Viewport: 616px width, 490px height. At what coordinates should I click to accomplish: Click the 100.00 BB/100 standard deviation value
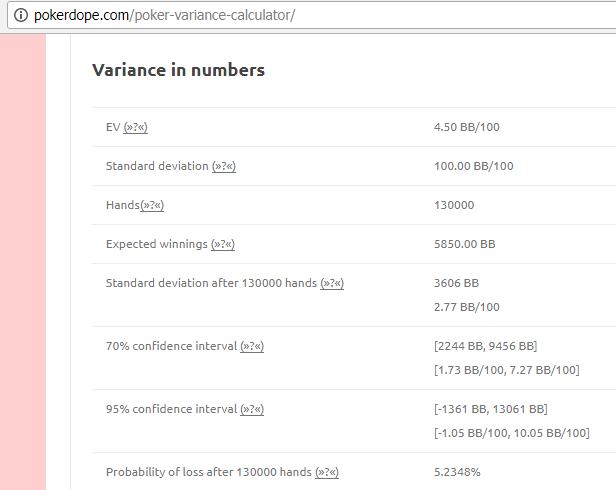(473, 166)
